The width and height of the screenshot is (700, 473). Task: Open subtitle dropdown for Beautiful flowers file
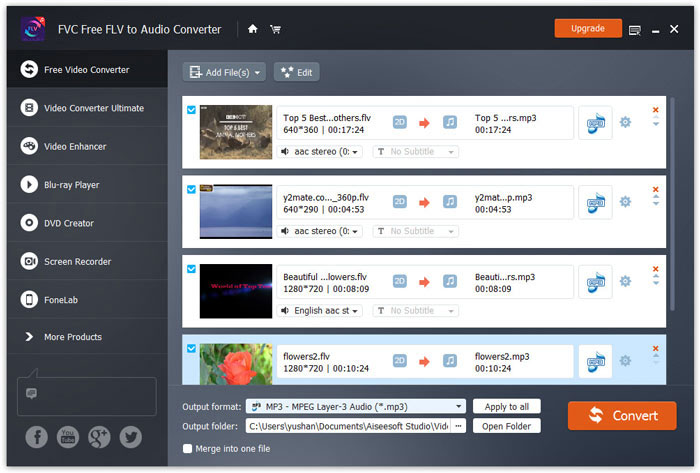[416, 311]
